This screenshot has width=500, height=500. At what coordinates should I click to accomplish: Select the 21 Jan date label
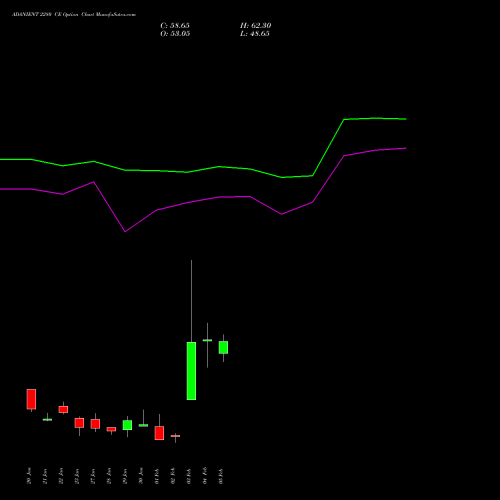coord(45,476)
